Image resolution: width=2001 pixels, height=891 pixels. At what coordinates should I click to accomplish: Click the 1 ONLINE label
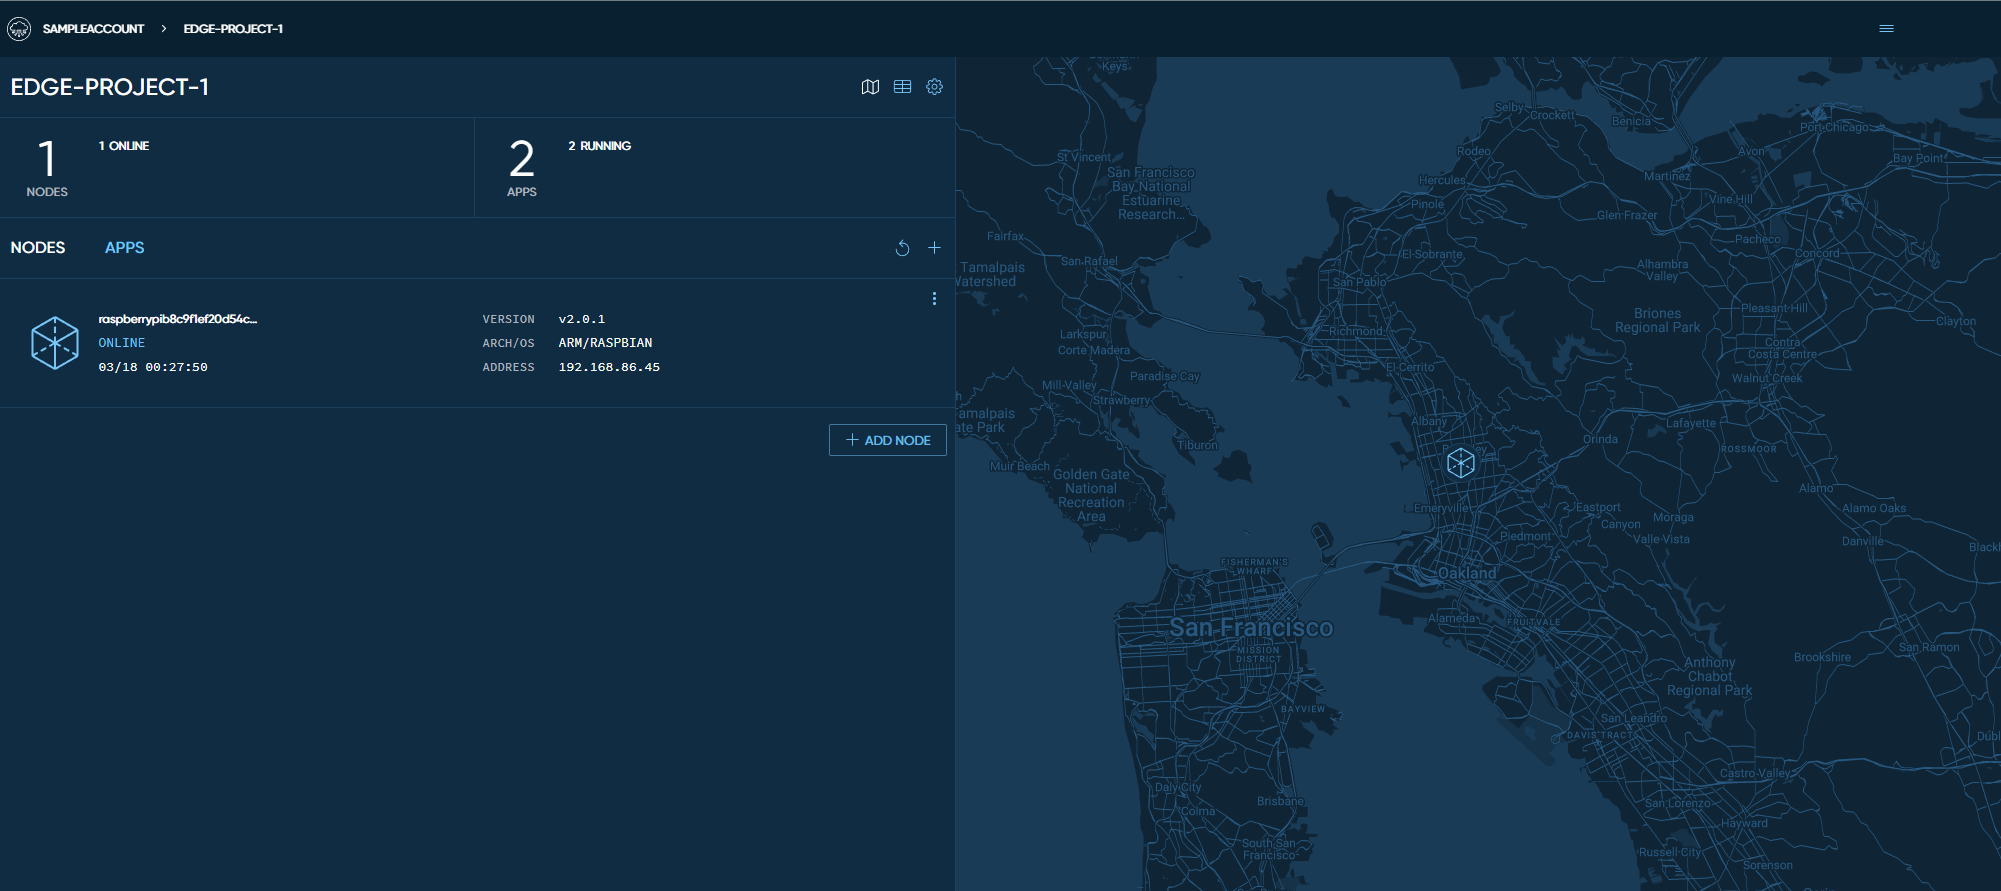point(124,146)
